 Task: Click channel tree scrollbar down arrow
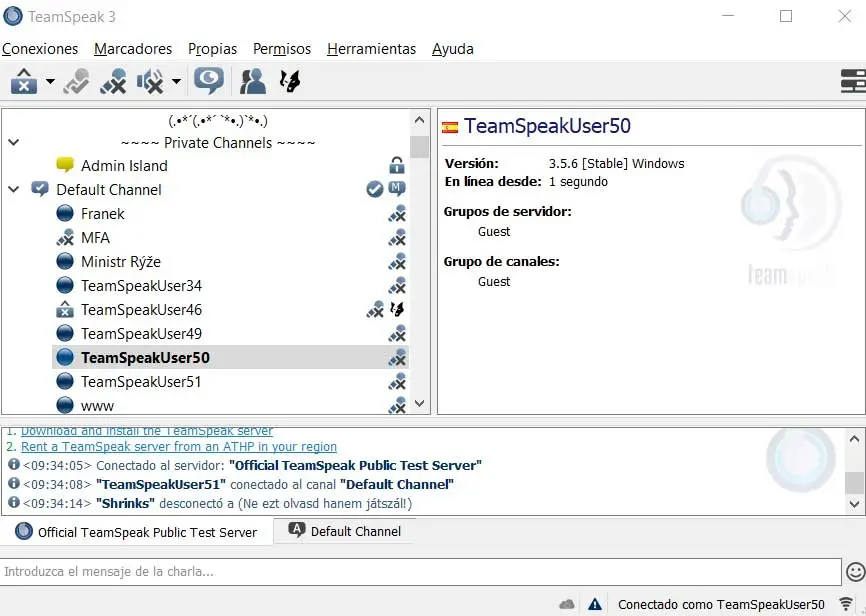(419, 403)
